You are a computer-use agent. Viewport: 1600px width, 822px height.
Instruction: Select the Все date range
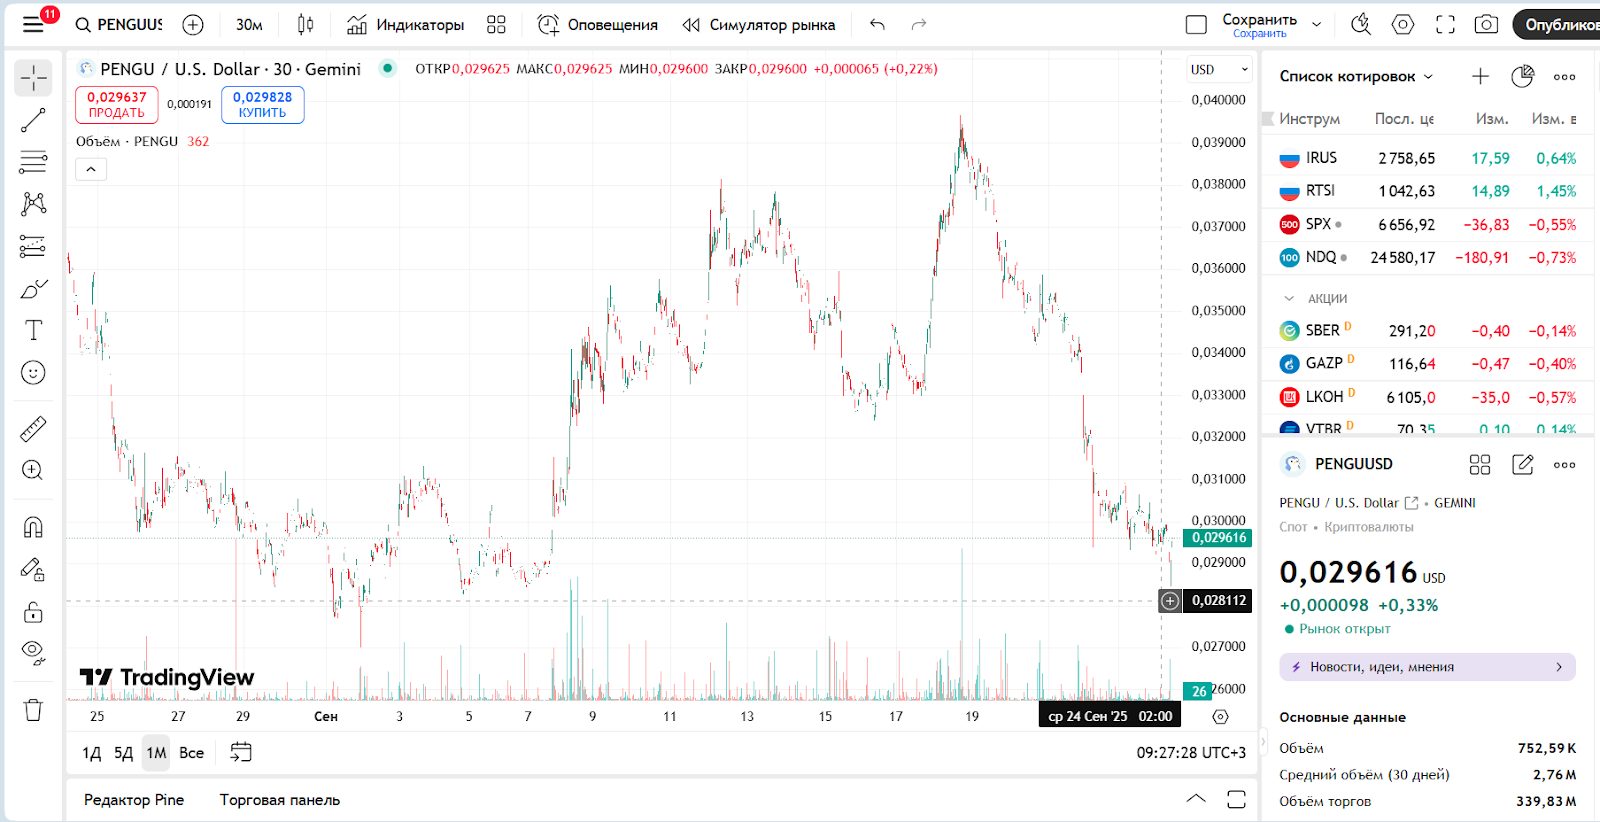pos(192,753)
